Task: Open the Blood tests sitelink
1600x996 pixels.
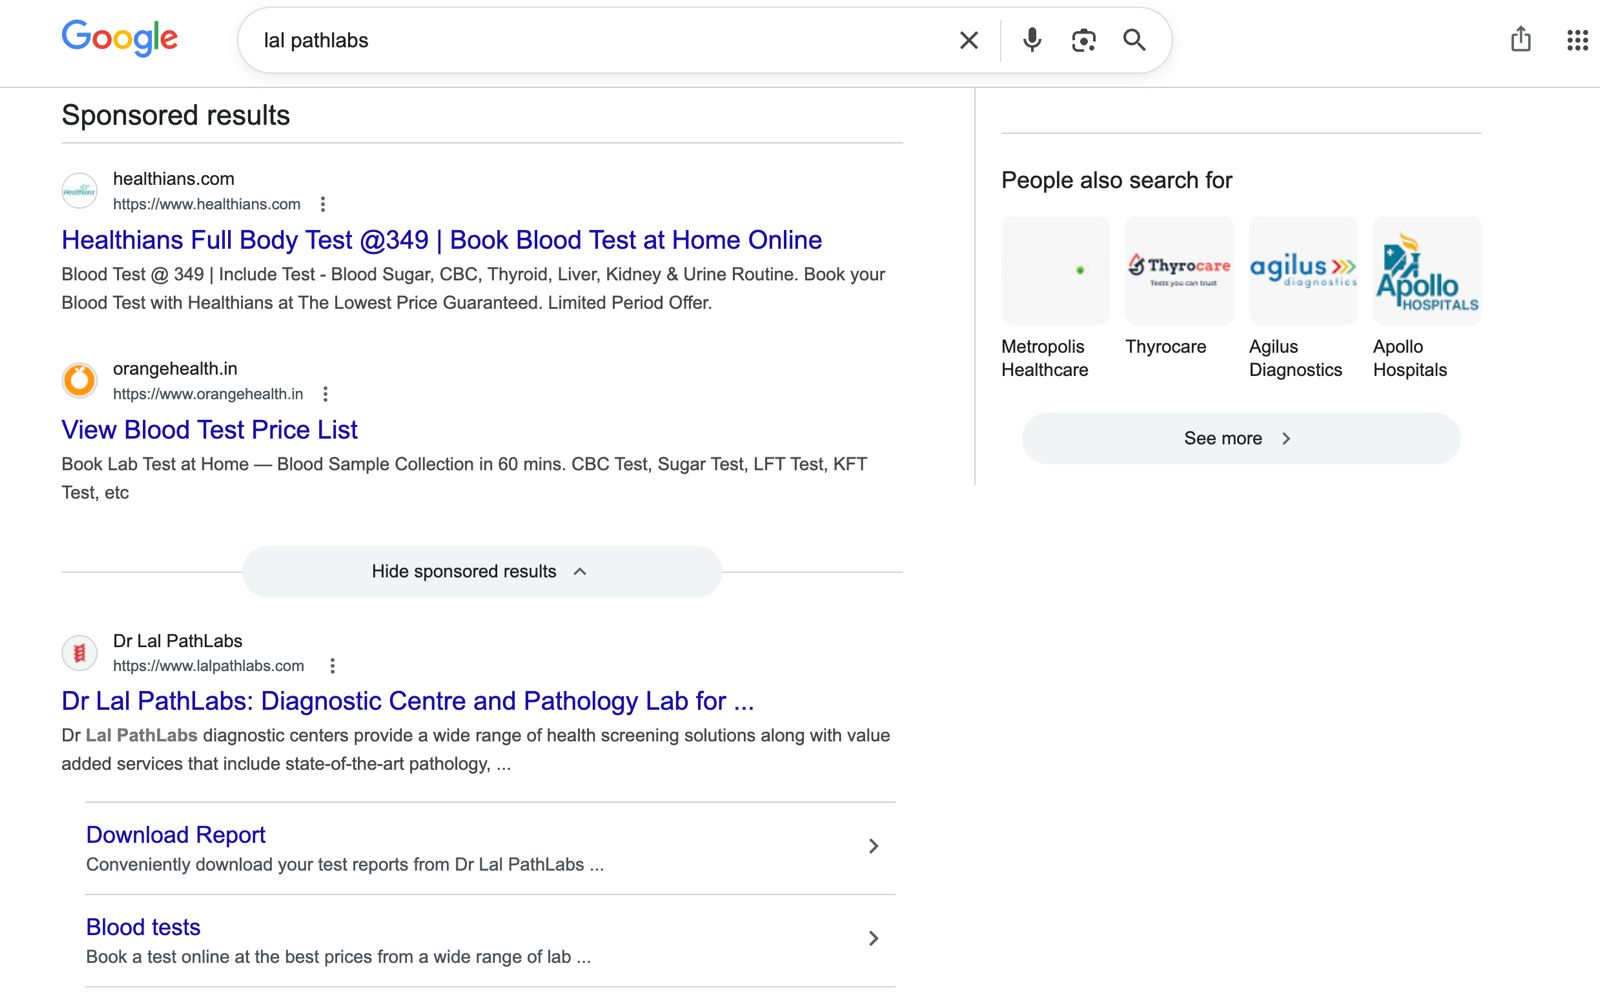Action: (x=143, y=927)
